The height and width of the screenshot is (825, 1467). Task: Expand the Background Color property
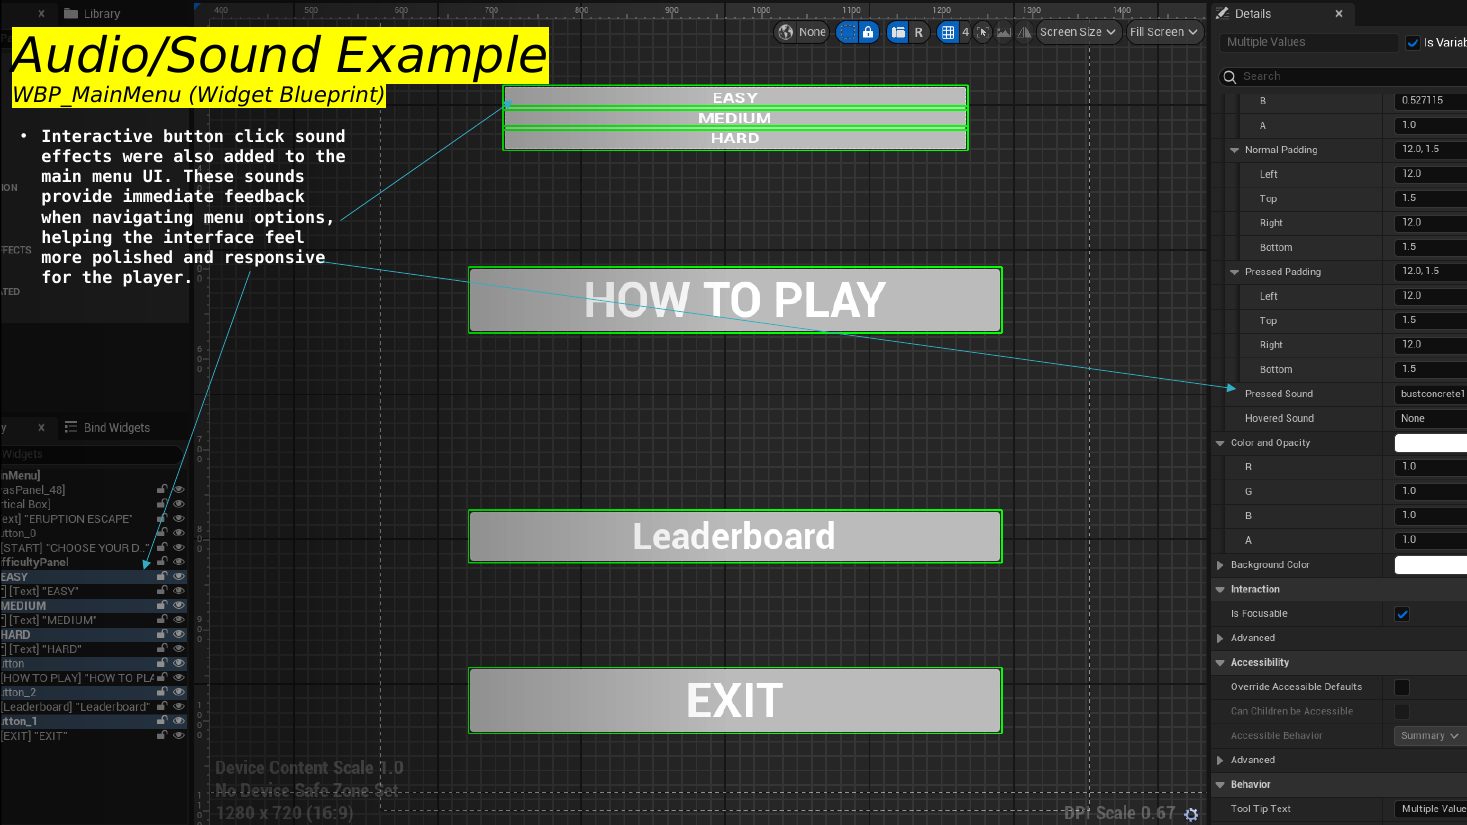pyautogui.click(x=1220, y=565)
